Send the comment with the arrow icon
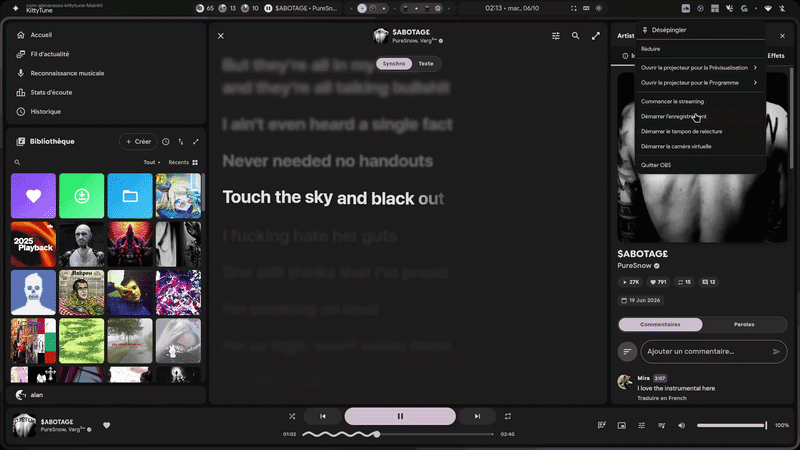800x450 pixels. 776,352
